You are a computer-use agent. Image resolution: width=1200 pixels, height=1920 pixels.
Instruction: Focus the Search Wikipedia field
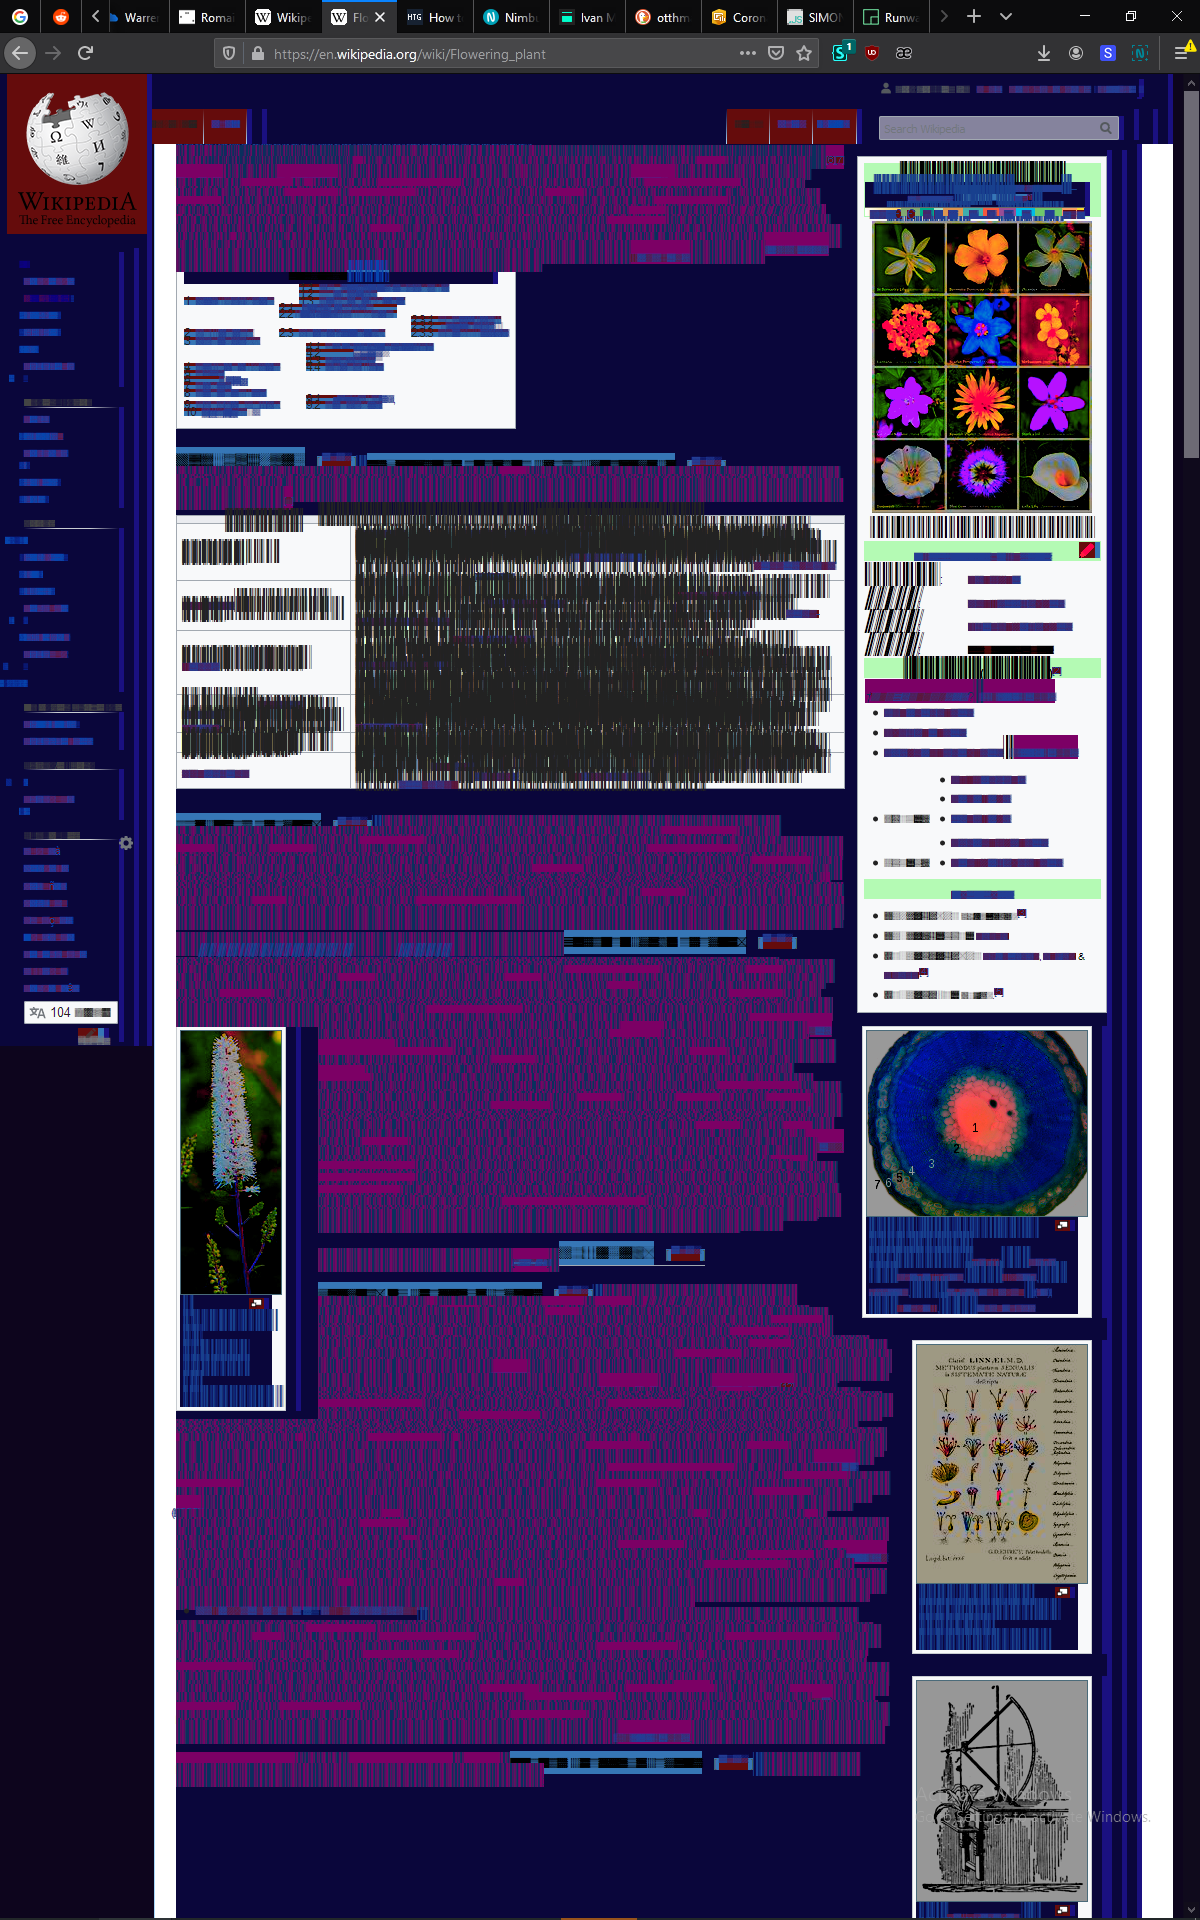(988, 128)
